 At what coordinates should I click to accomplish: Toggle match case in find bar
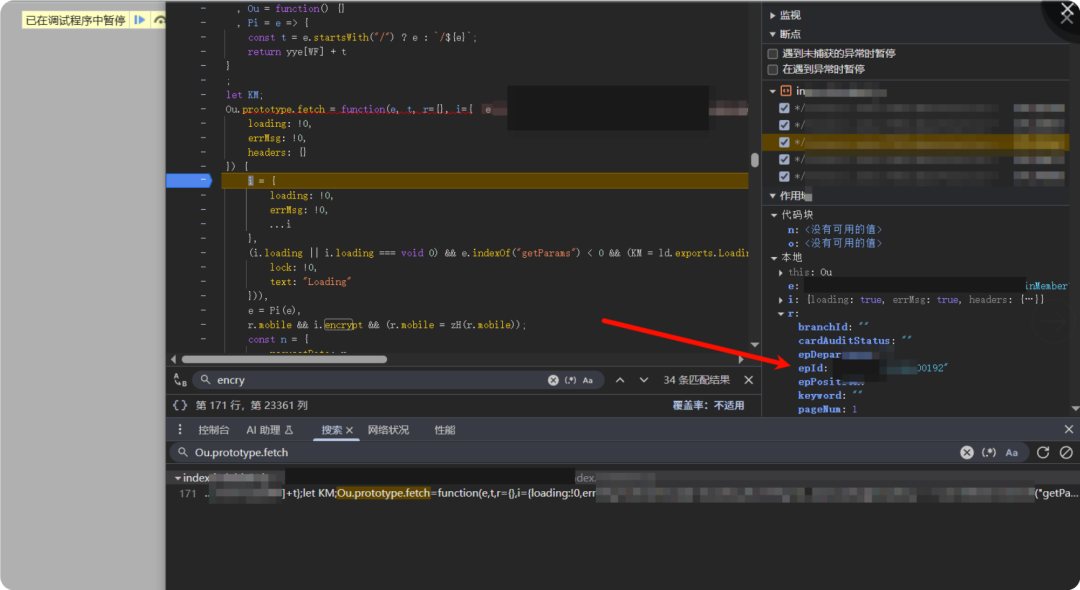tap(588, 380)
